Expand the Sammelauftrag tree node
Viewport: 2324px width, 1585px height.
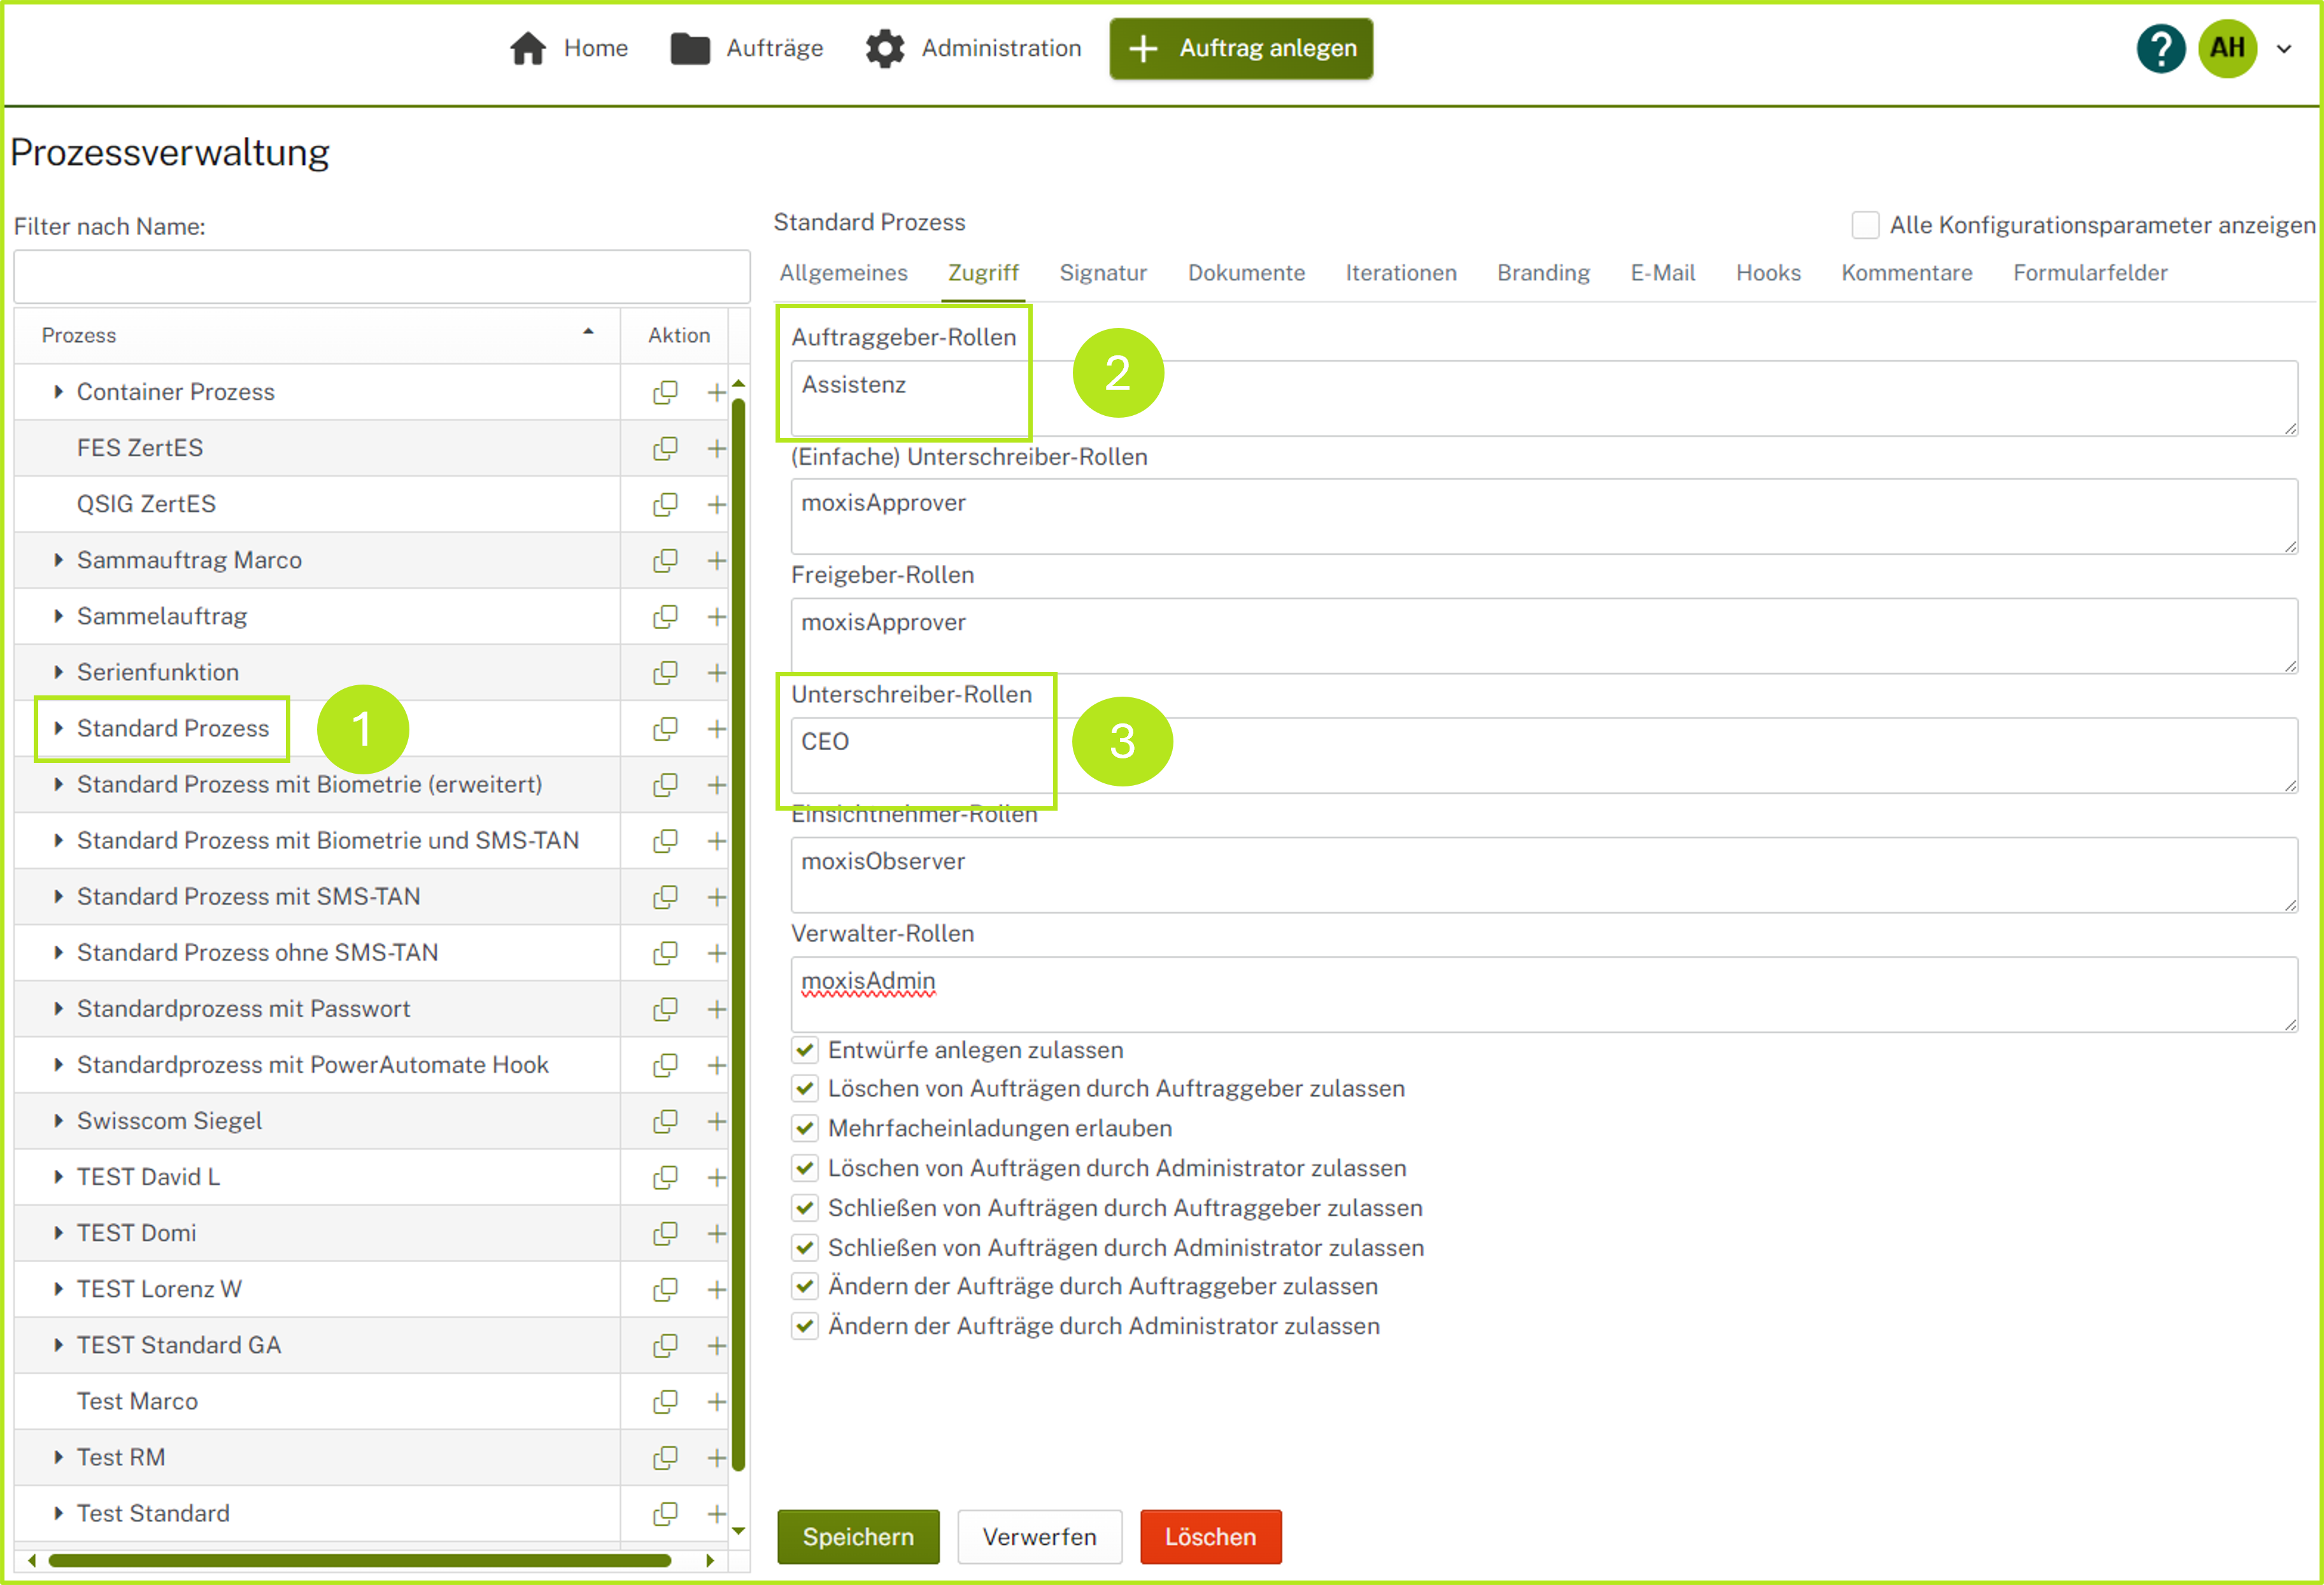[58, 616]
